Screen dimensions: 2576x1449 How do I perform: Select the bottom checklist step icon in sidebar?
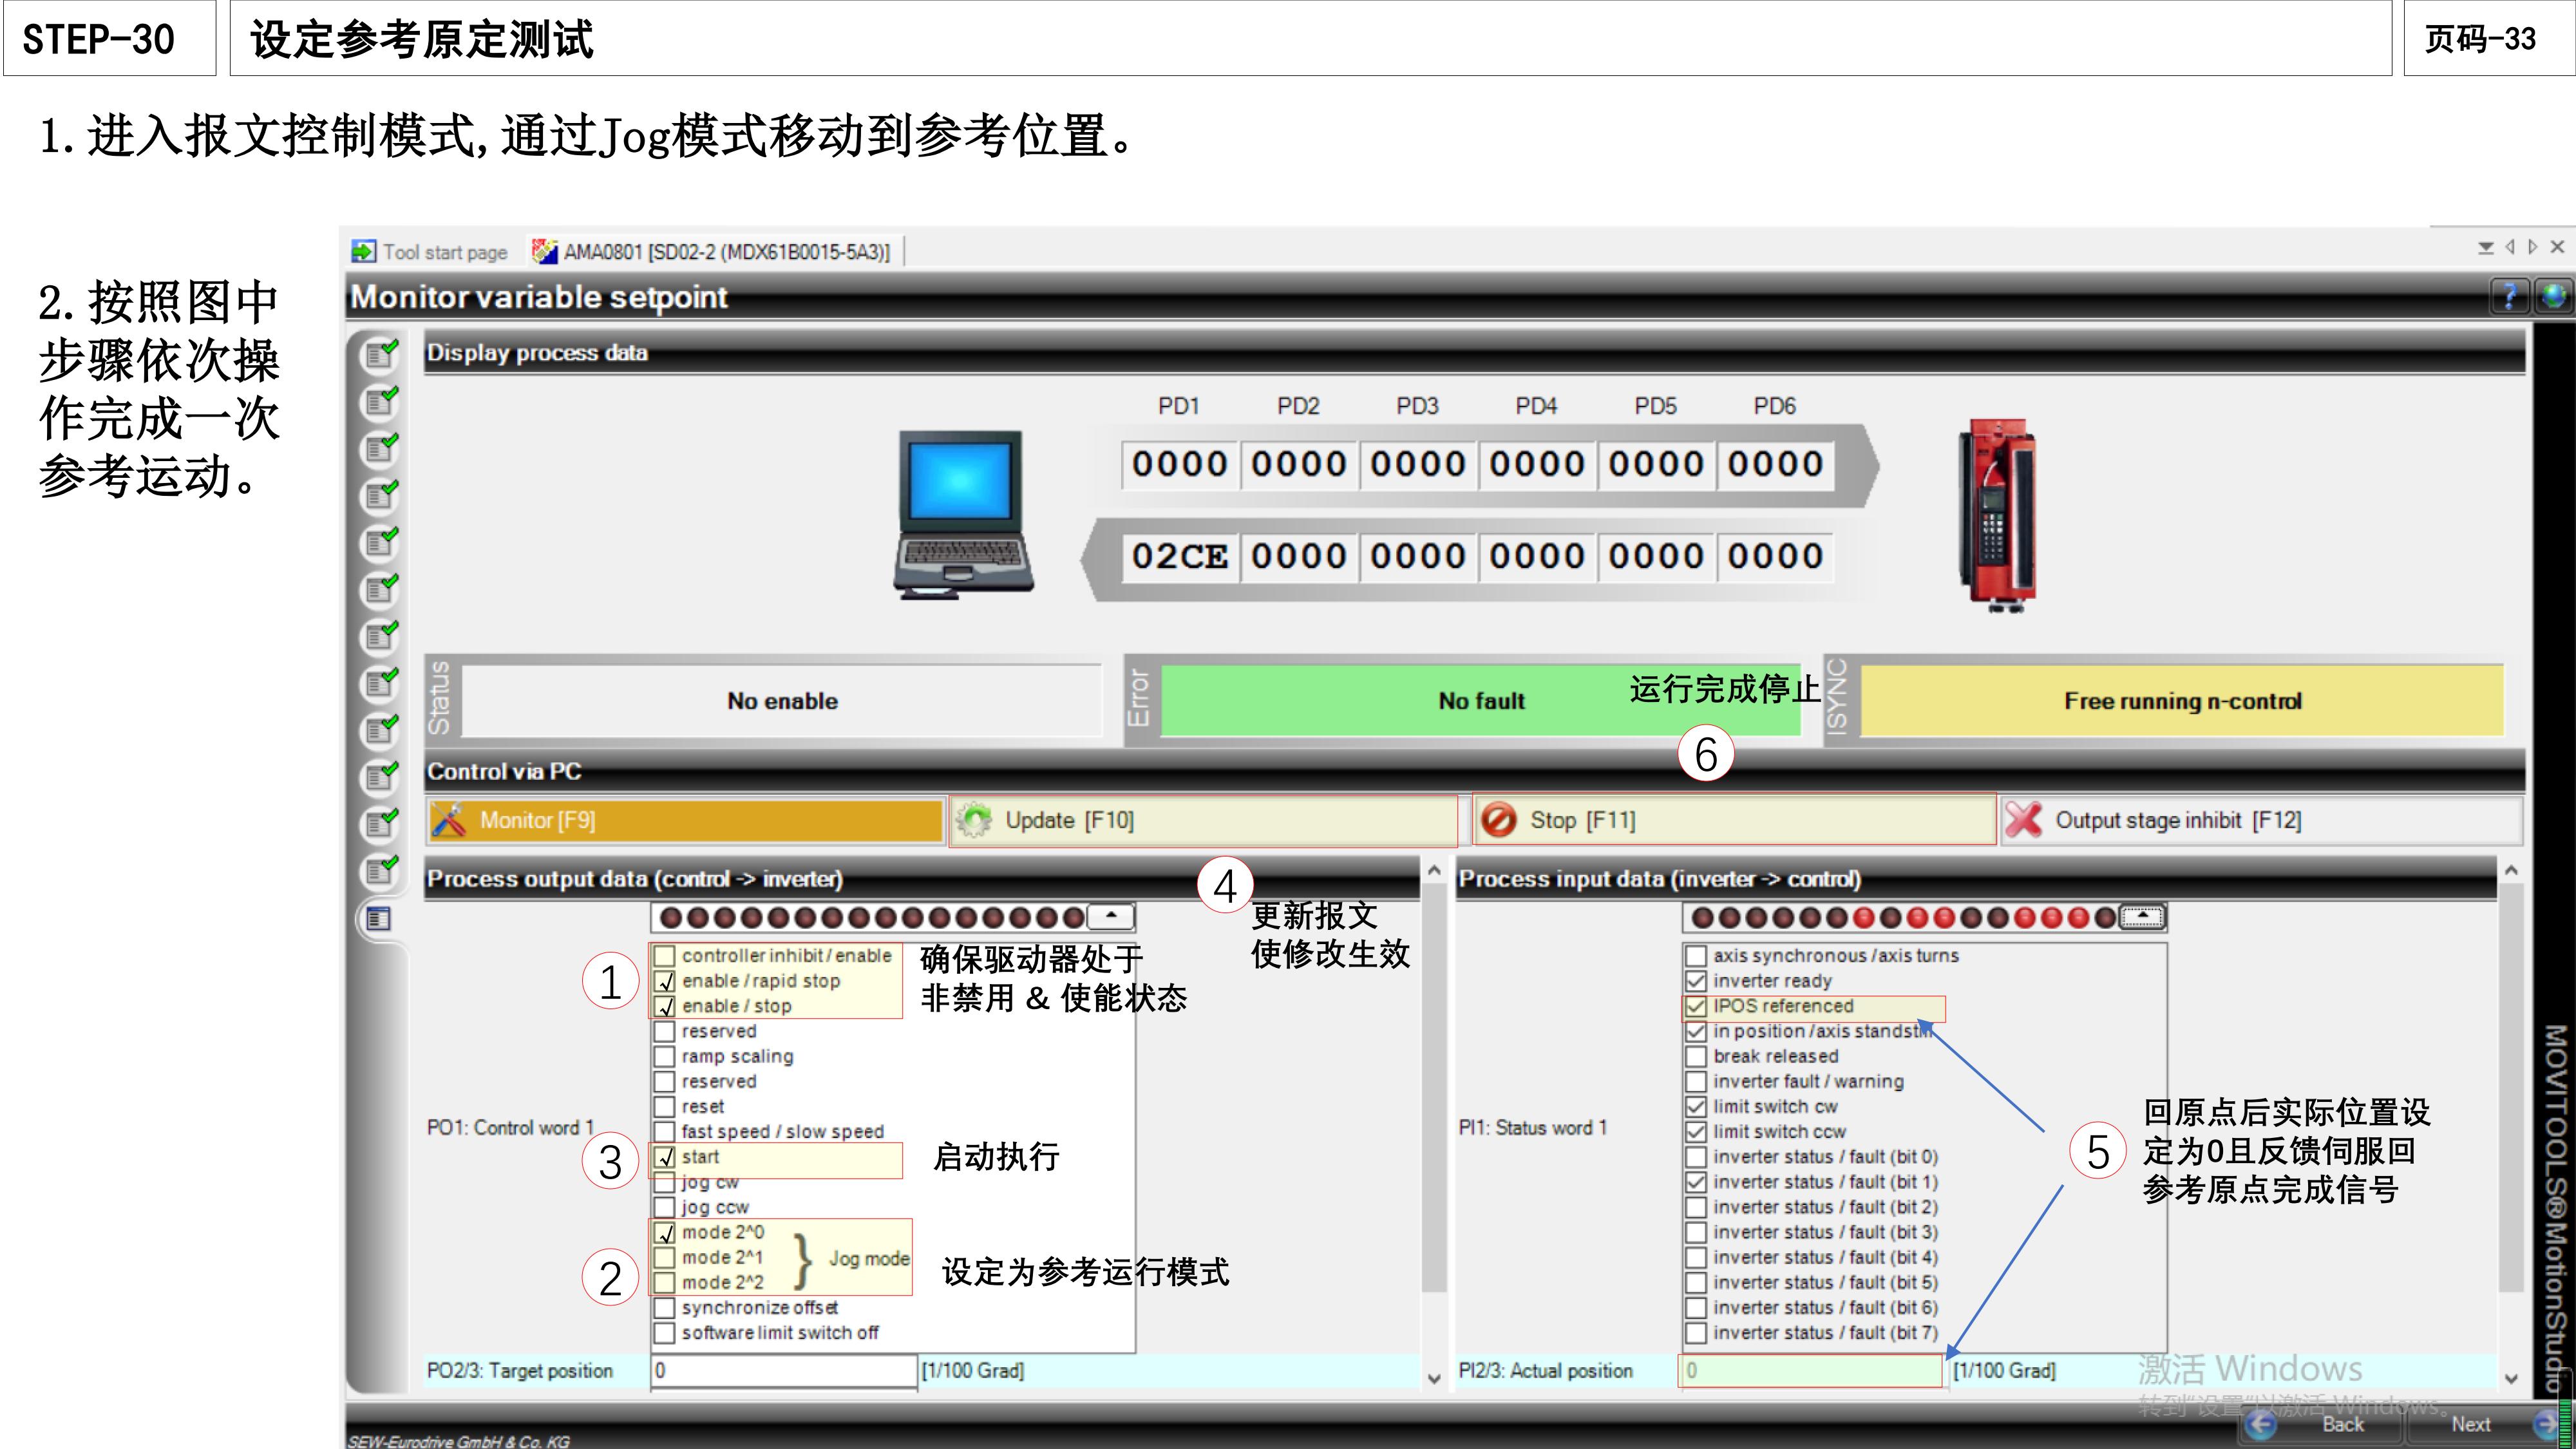click(x=380, y=919)
